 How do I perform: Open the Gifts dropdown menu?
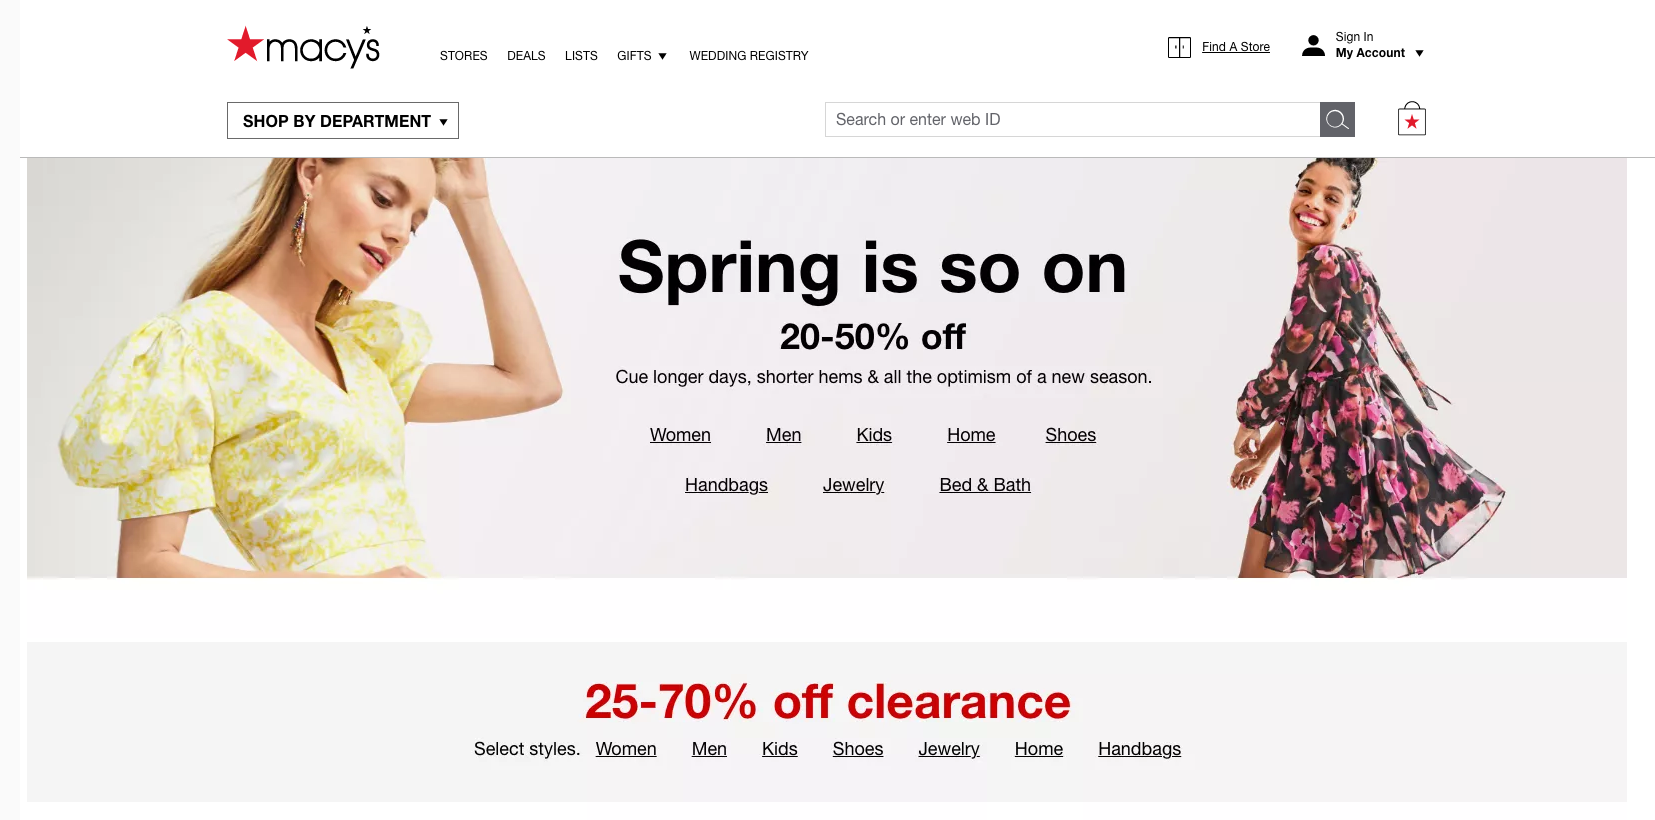(642, 56)
